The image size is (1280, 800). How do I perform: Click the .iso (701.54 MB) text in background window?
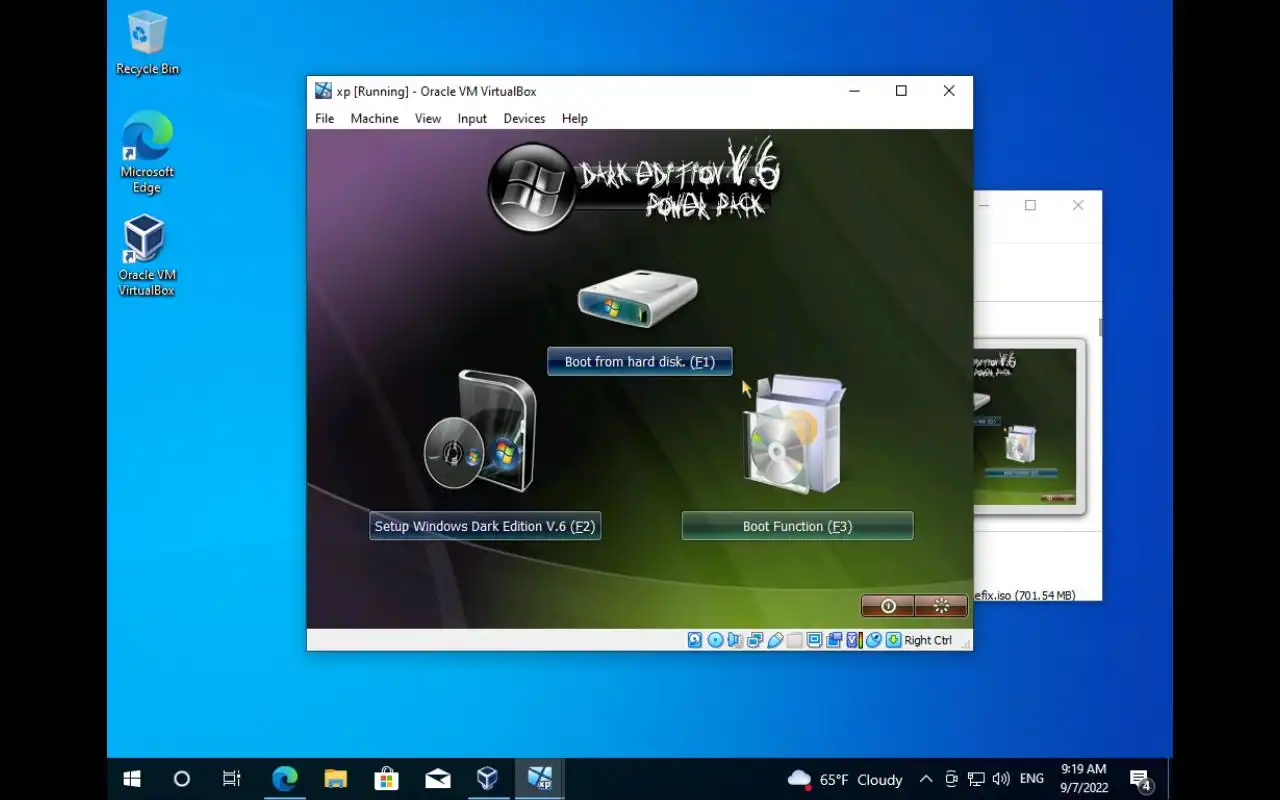tap(1025, 595)
